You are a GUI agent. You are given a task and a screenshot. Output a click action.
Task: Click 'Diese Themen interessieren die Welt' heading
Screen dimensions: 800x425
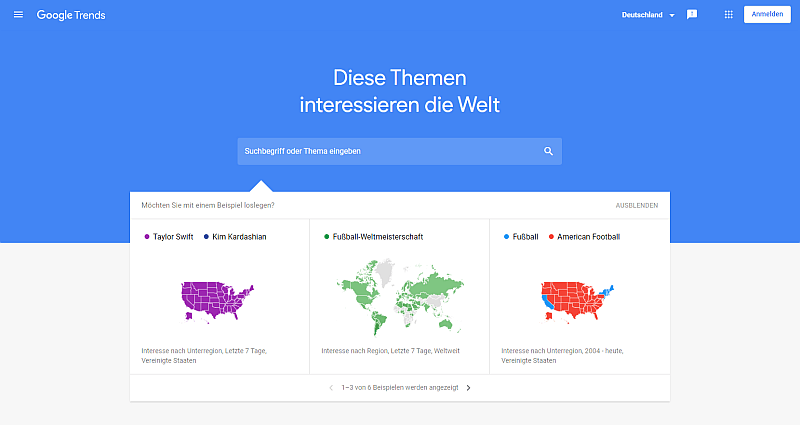click(399, 91)
